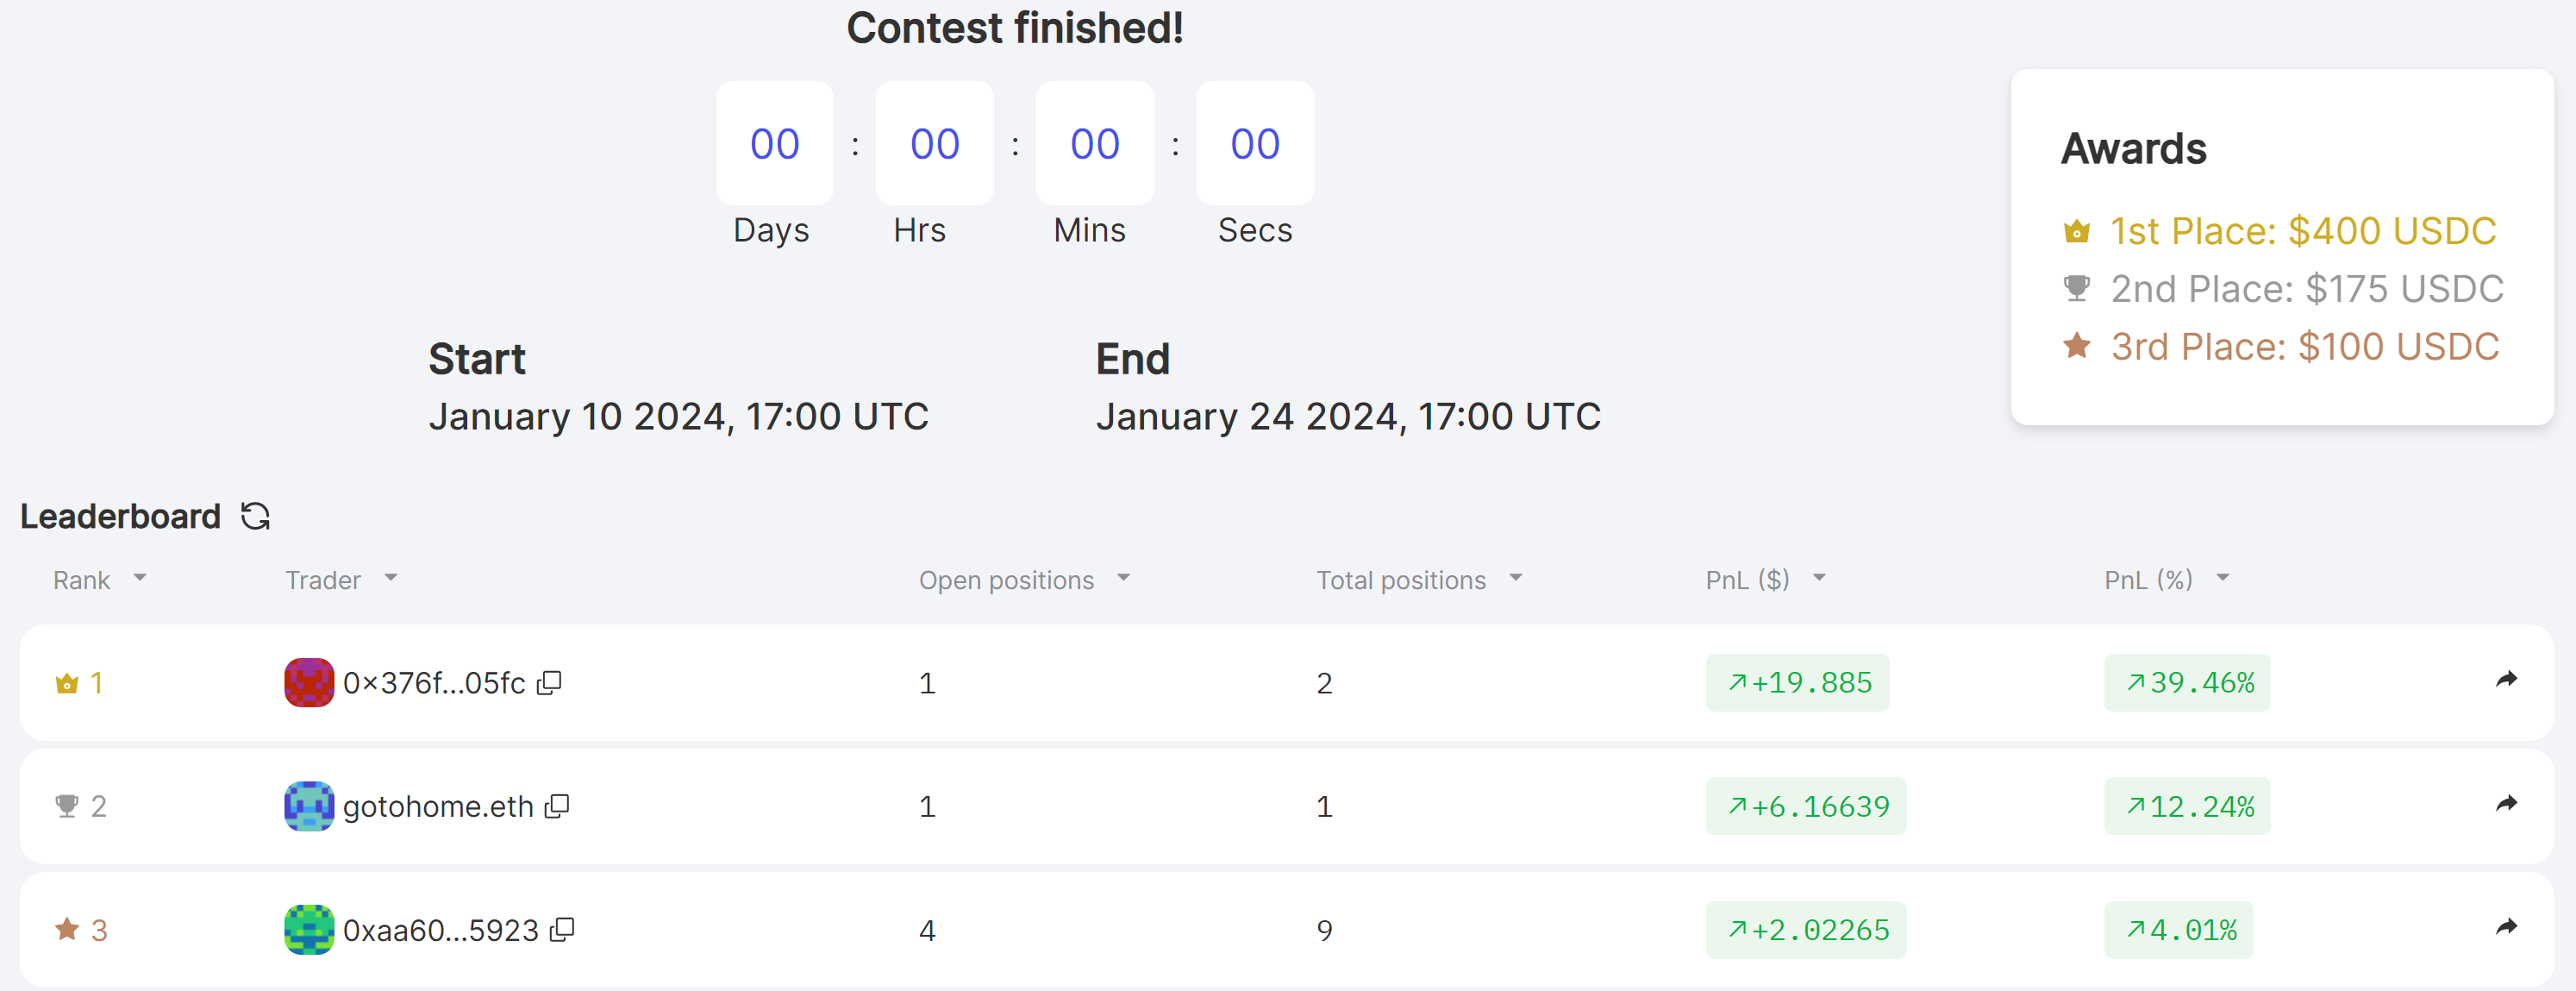The height and width of the screenshot is (991, 2576).
Task: Sort by the Trader column arrow
Action: (391, 578)
